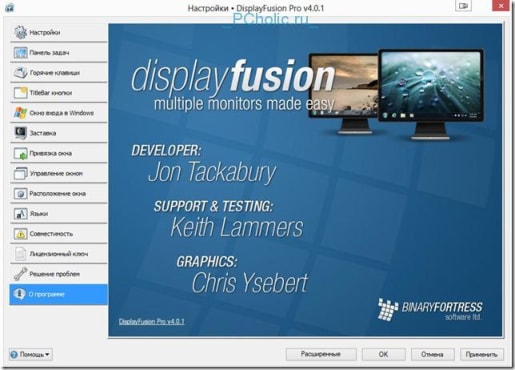Click the Панель задач taskbar icon
This screenshot has height=370, width=515.
(x=20, y=52)
